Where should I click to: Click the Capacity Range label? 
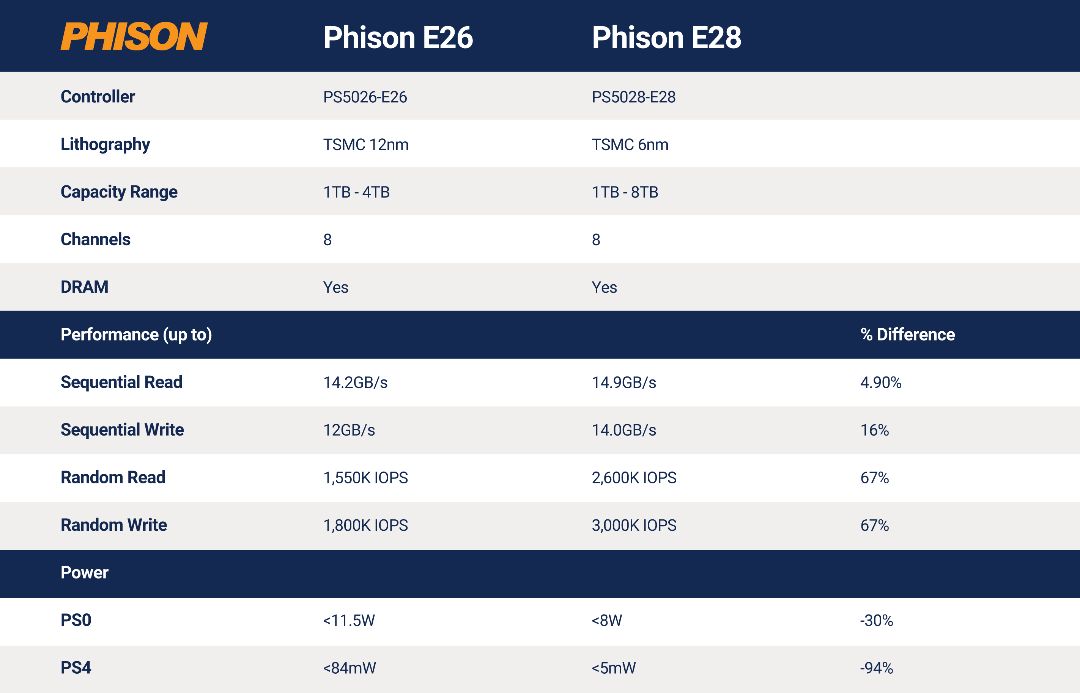pyautogui.click(x=119, y=192)
